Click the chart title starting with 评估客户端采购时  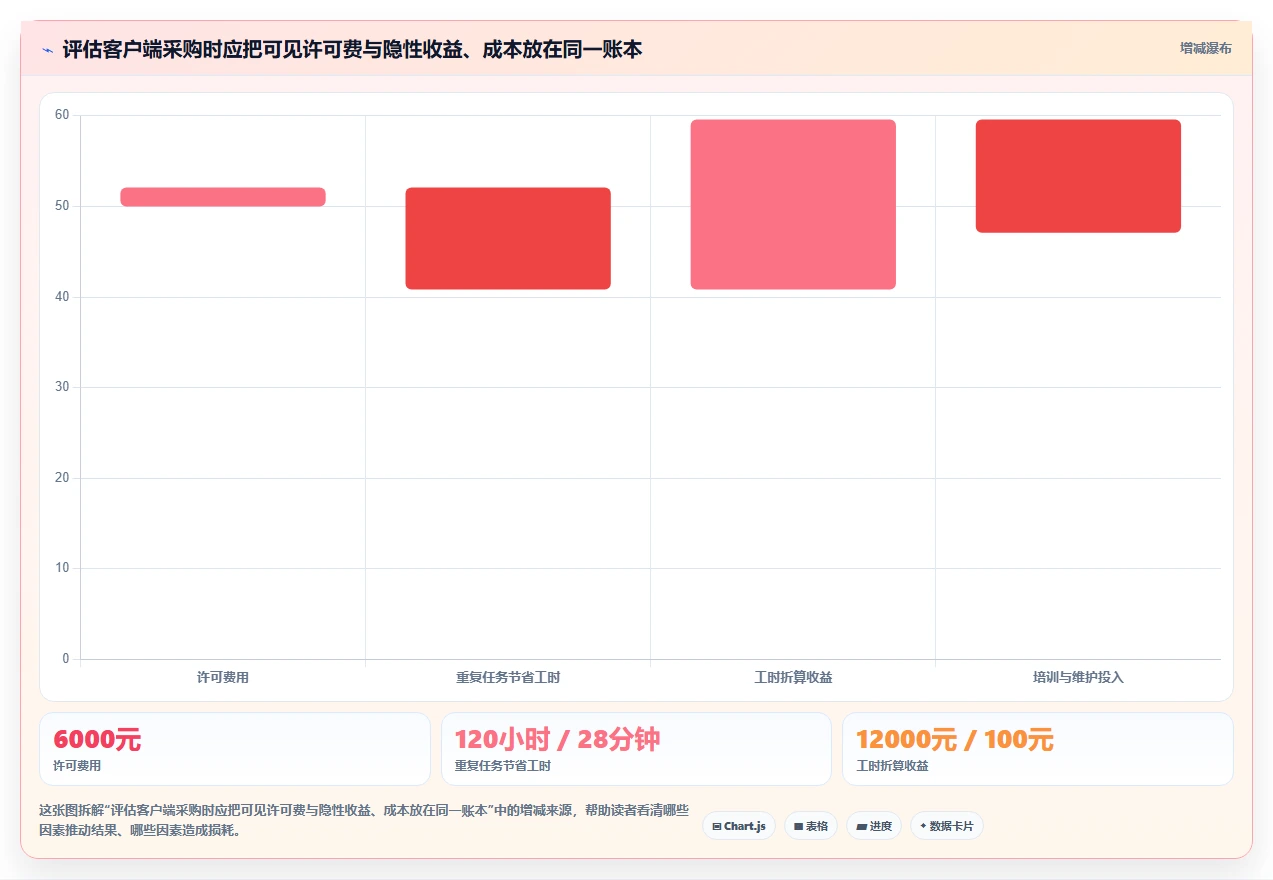tap(352, 49)
